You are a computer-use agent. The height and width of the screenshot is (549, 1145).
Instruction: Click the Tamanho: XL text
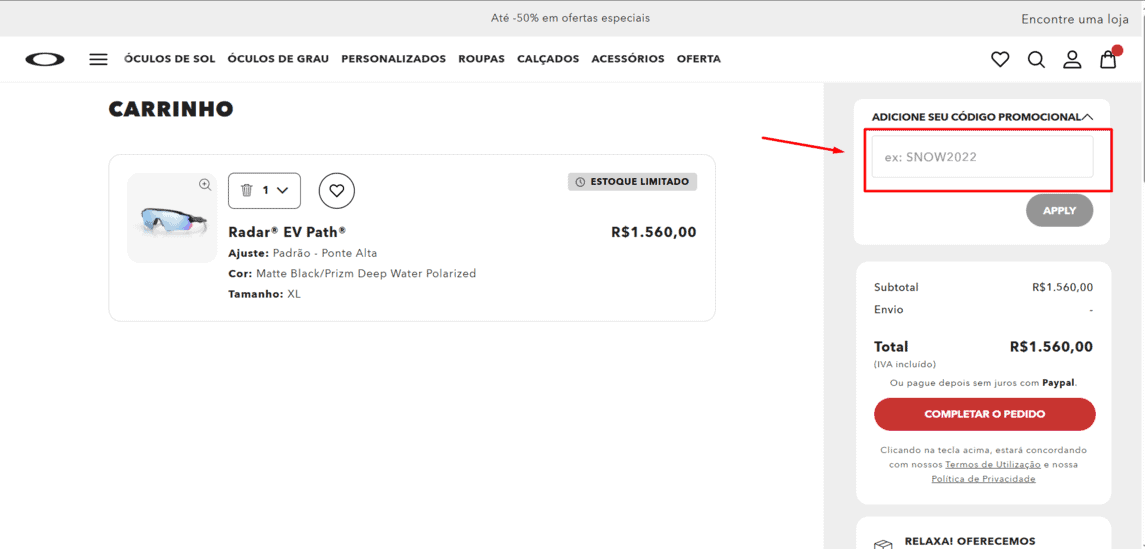(x=264, y=294)
